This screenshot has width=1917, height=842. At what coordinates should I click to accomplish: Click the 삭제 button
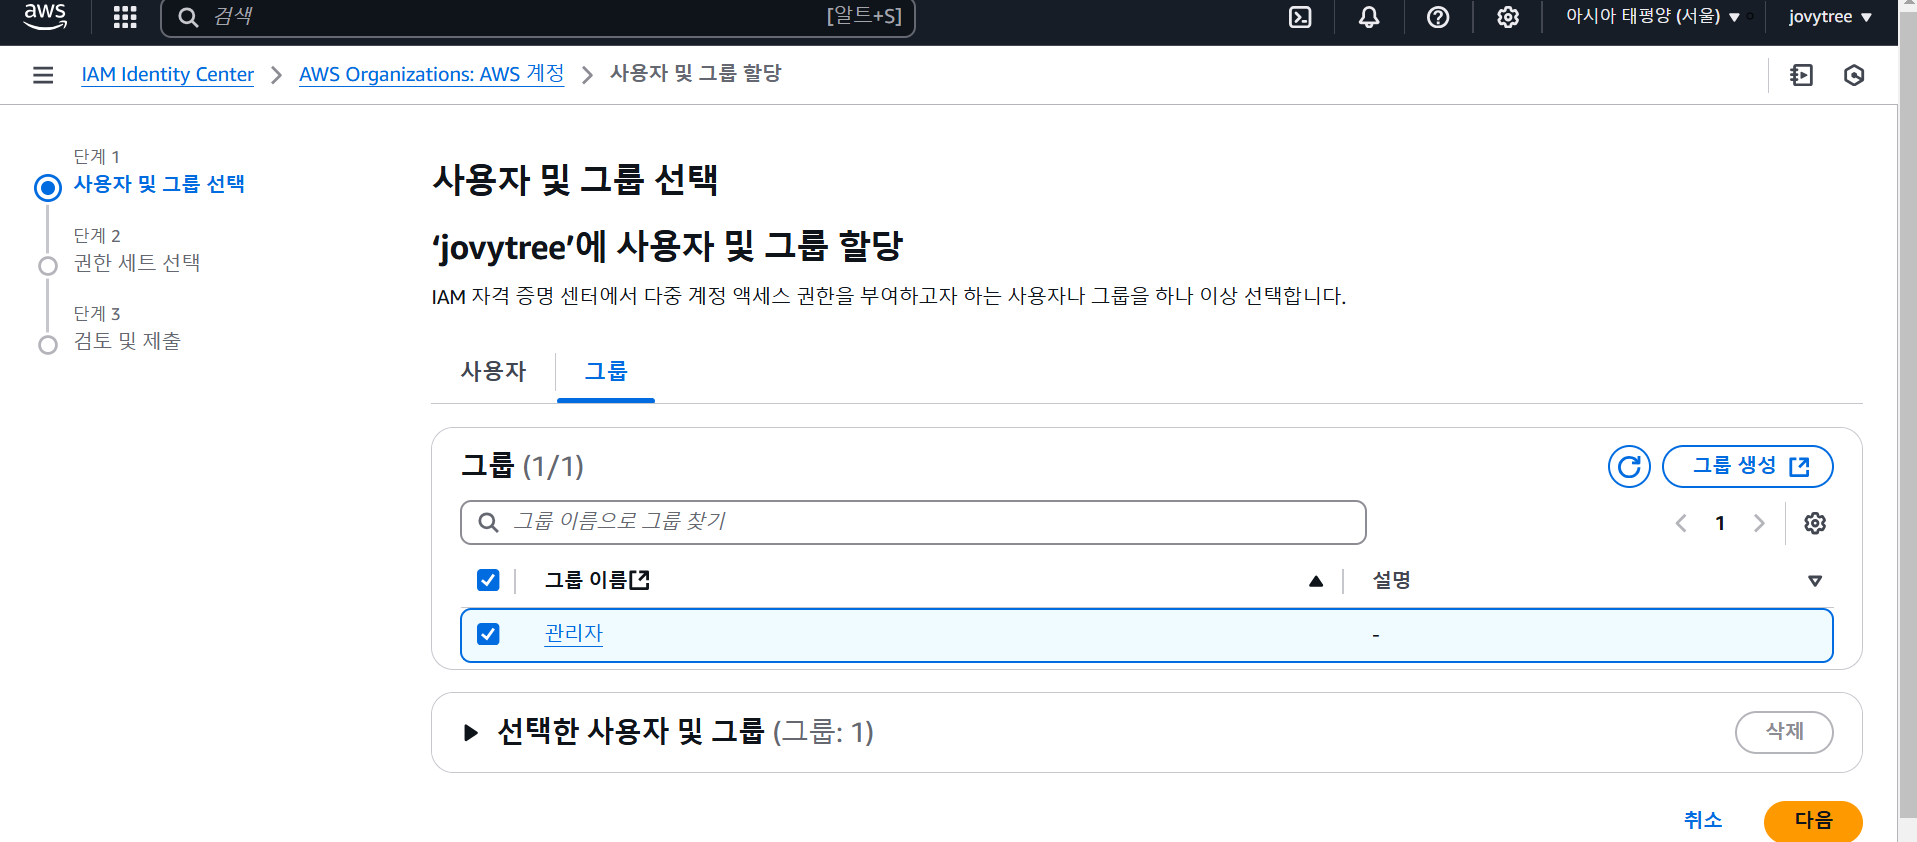coord(1784,732)
